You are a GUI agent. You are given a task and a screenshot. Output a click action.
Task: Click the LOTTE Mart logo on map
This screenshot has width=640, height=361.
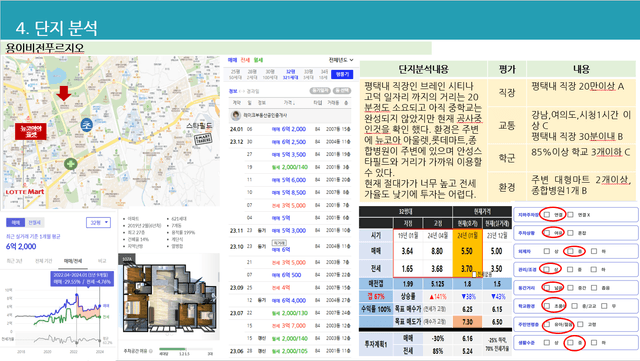[x=25, y=192]
